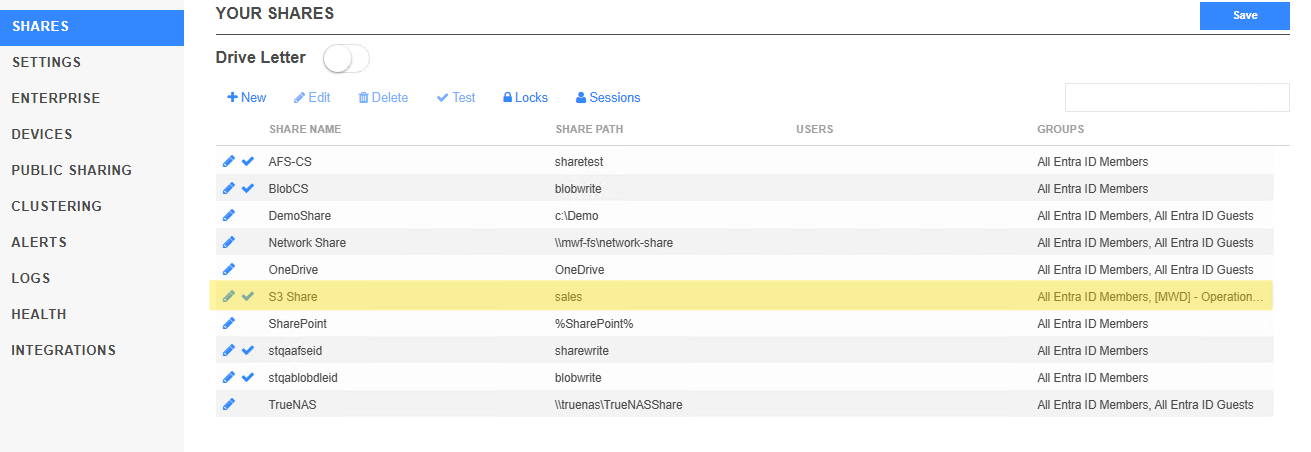Click the edit pencil beside Network Share
The height and width of the screenshot is (452, 1311).
[229, 242]
